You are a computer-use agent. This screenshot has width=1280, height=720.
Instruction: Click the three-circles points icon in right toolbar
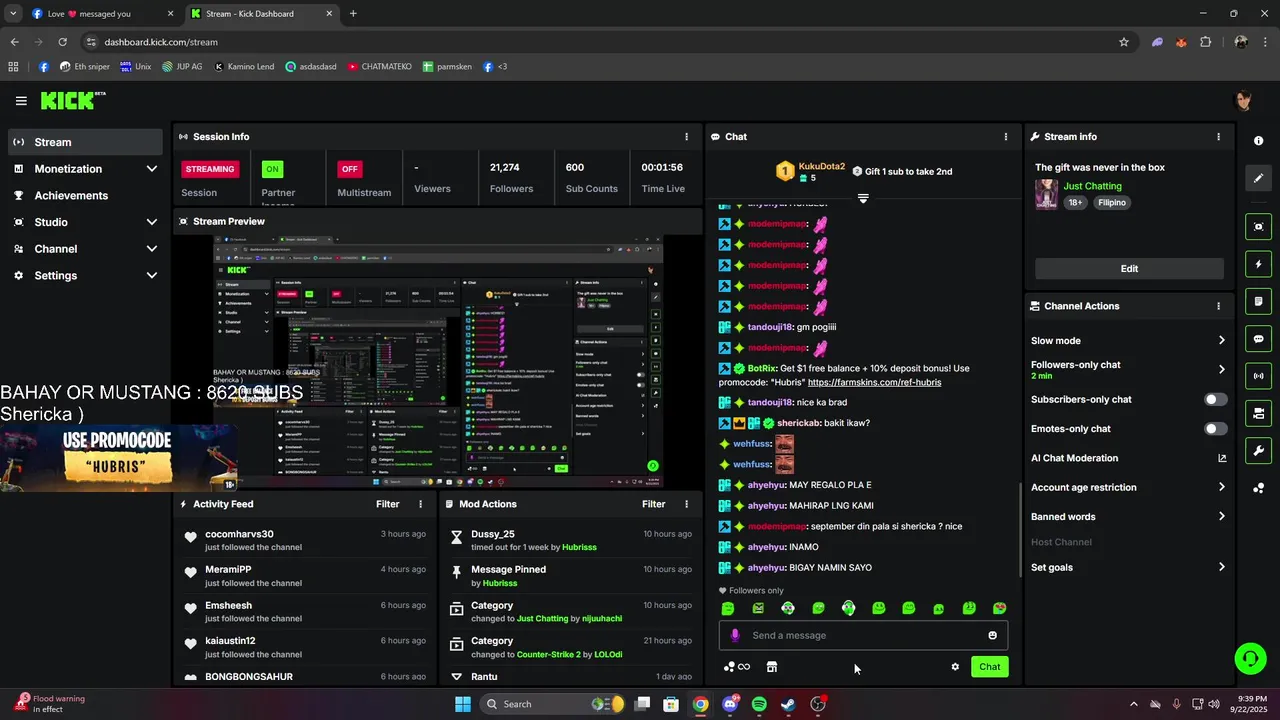pos(1258,488)
